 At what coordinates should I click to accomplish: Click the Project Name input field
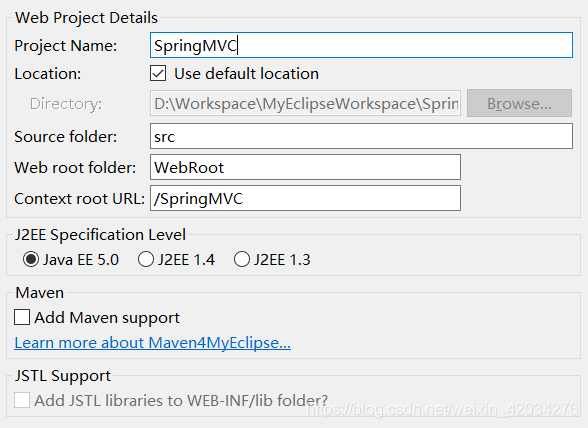(x=361, y=45)
